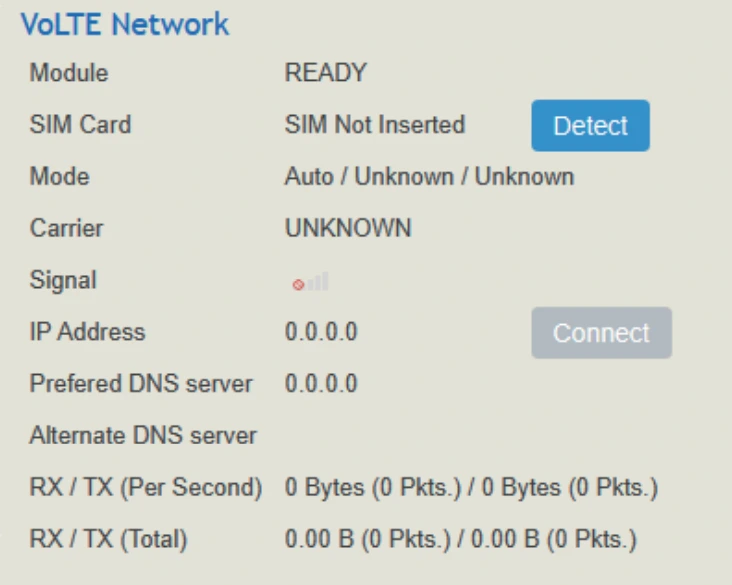Image resolution: width=732 pixels, height=585 pixels.
Task: Click the greyed-out Connect button
Action: 601,333
